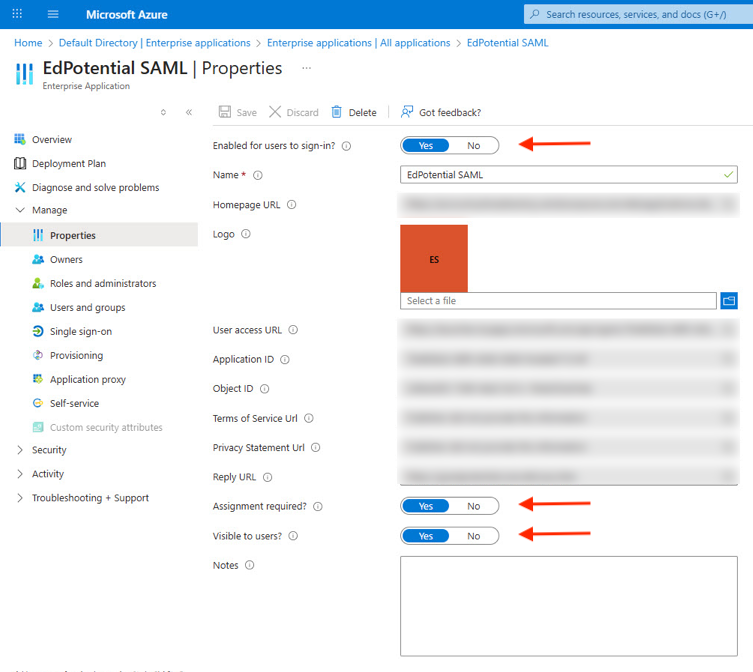The image size is (753, 672).
Task: Expand the Security section
Action: pos(20,450)
